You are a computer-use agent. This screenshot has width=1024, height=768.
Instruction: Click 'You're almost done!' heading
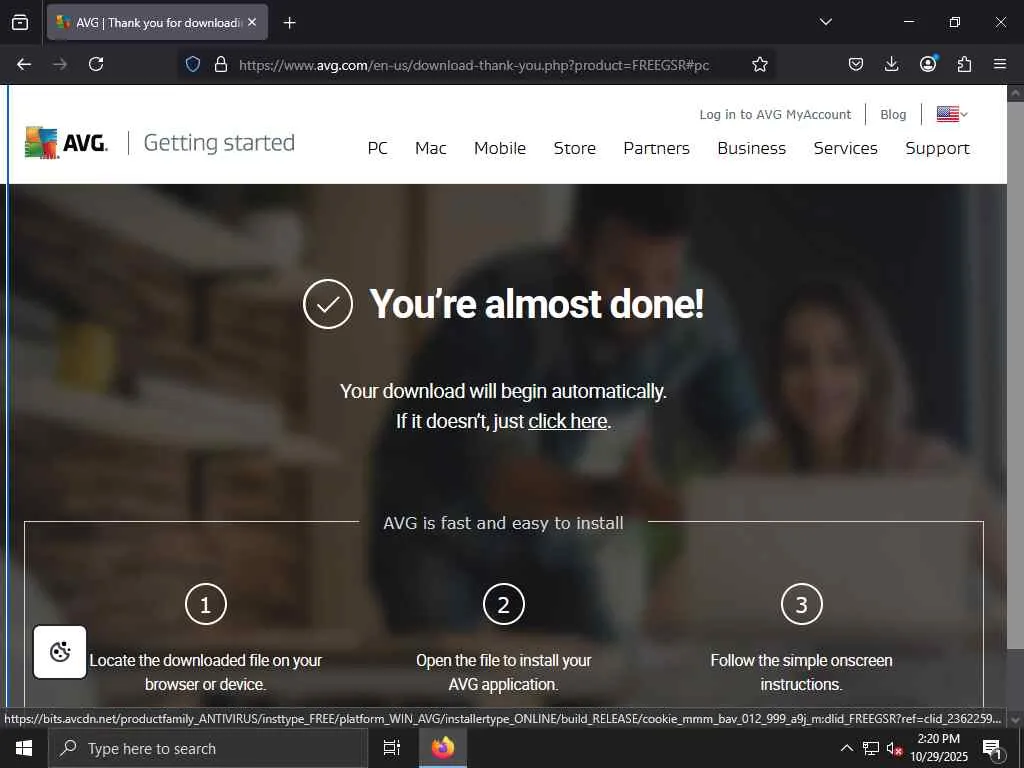[x=536, y=304]
